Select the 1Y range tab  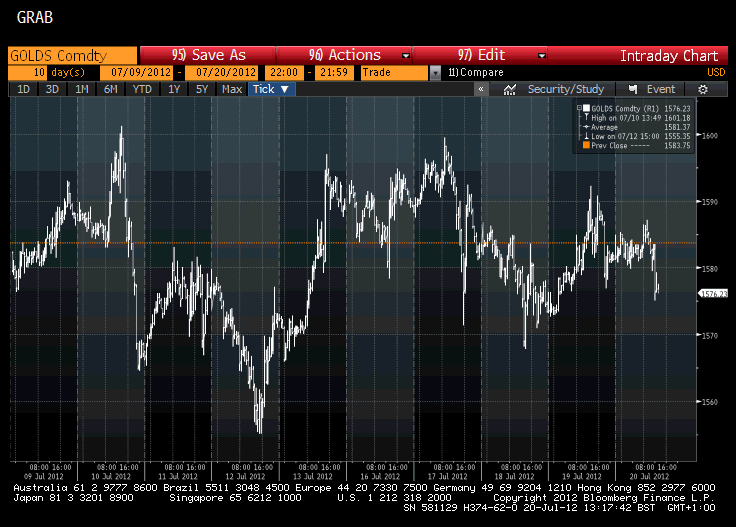(x=174, y=89)
